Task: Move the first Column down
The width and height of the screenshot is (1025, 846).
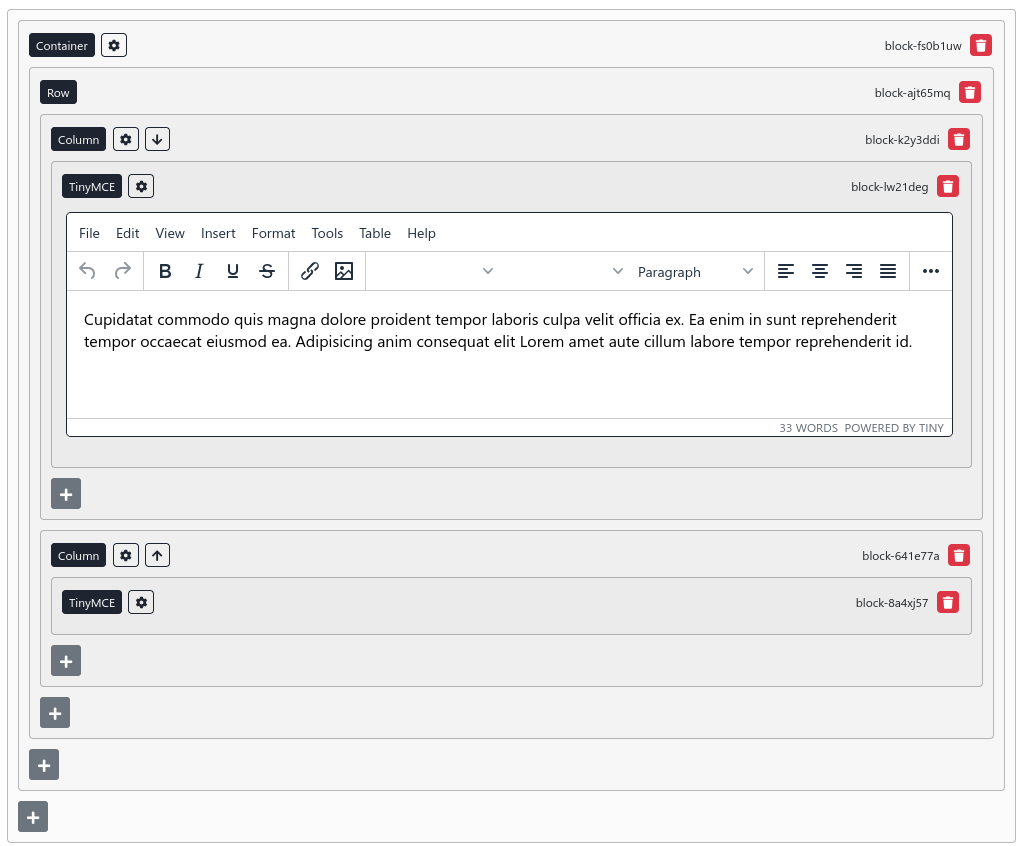Action: pyautogui.click(x=157, y=139)
